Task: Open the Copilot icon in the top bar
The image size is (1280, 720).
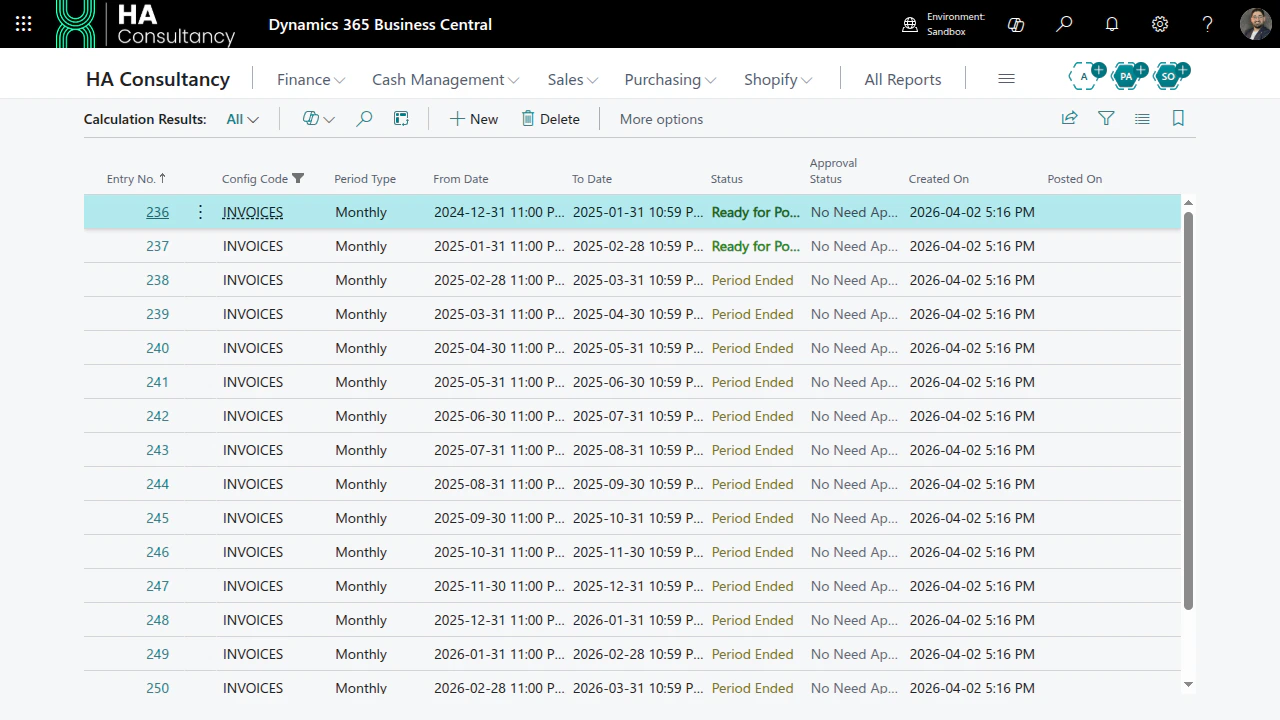Action: click(1016, 24)
